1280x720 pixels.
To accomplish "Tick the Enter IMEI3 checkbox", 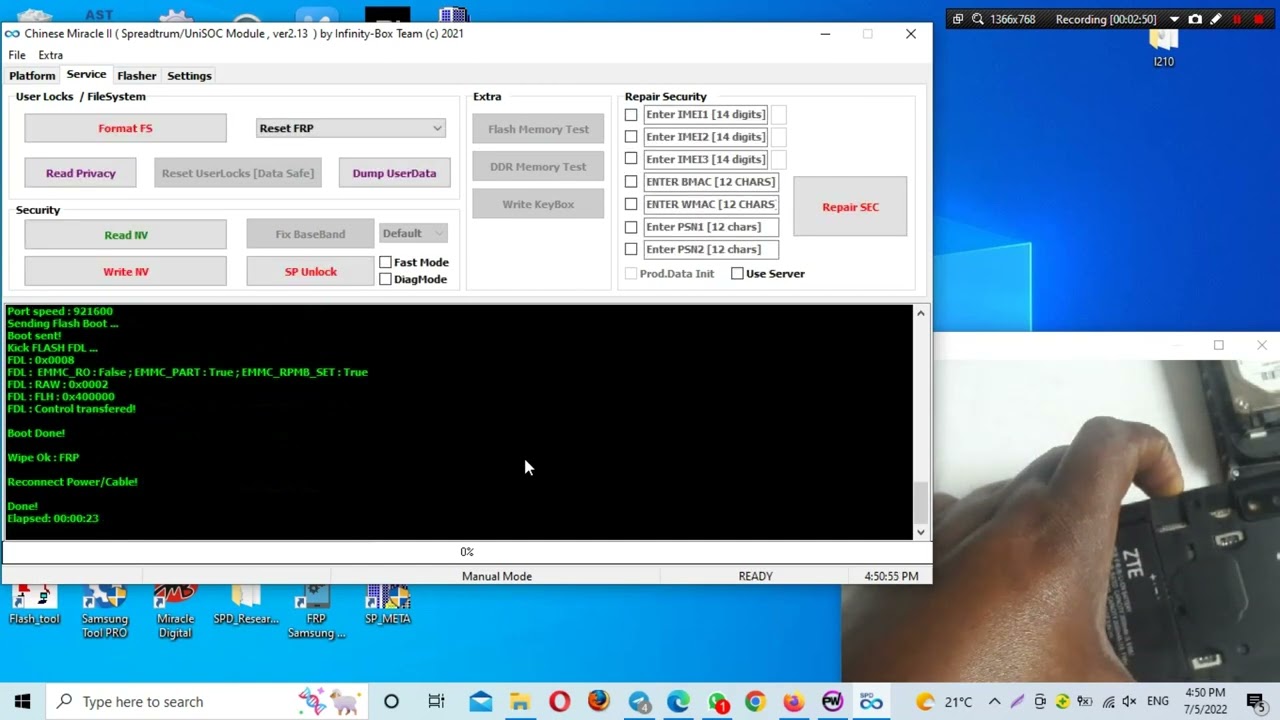I will point(631,158).
